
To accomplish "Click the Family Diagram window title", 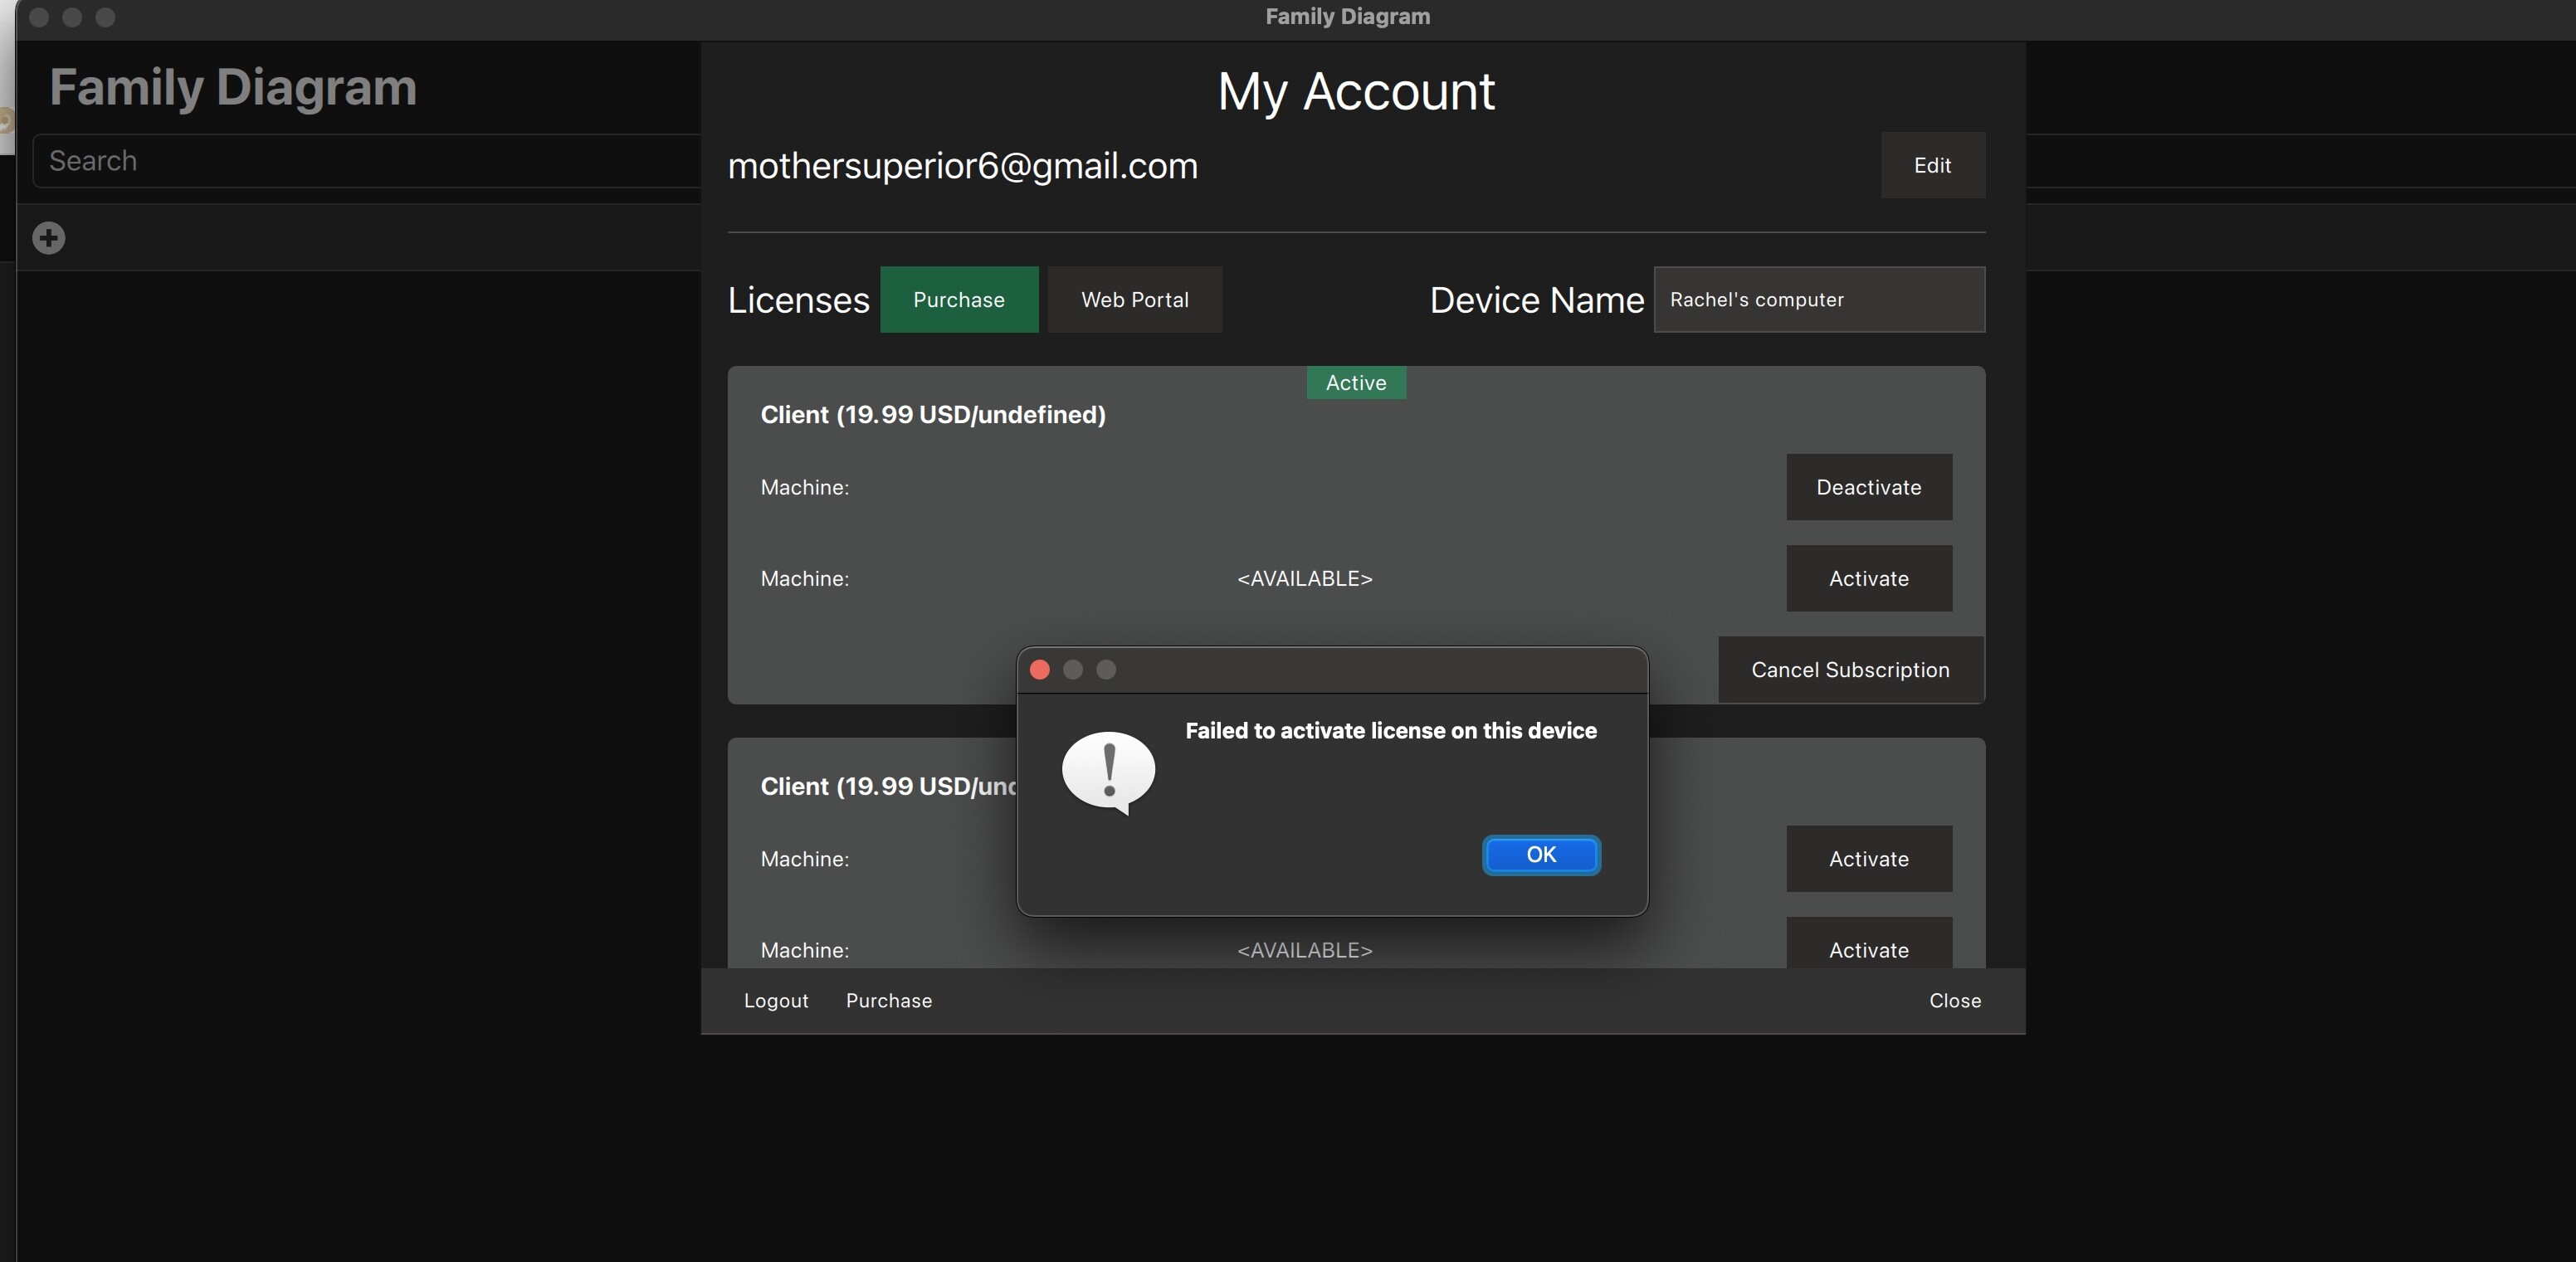I will coord(1347,16).
